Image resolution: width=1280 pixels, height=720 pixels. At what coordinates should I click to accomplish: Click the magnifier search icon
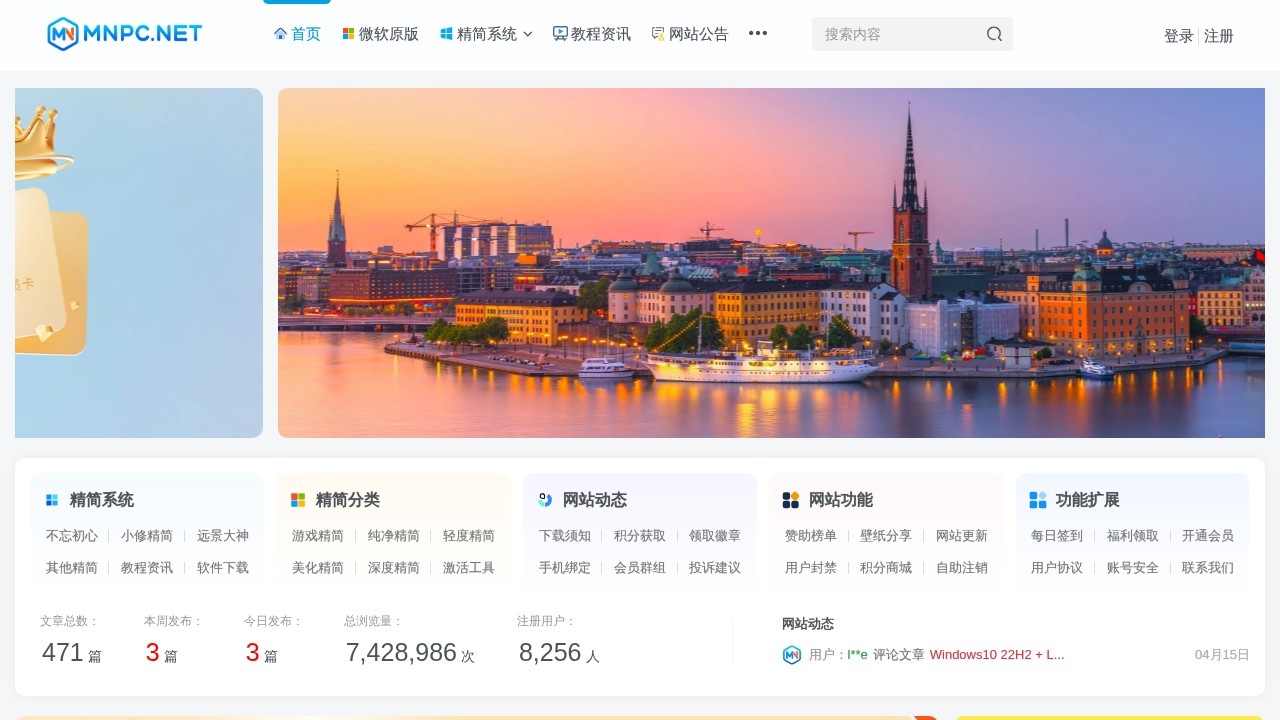[x=994, y=33]
